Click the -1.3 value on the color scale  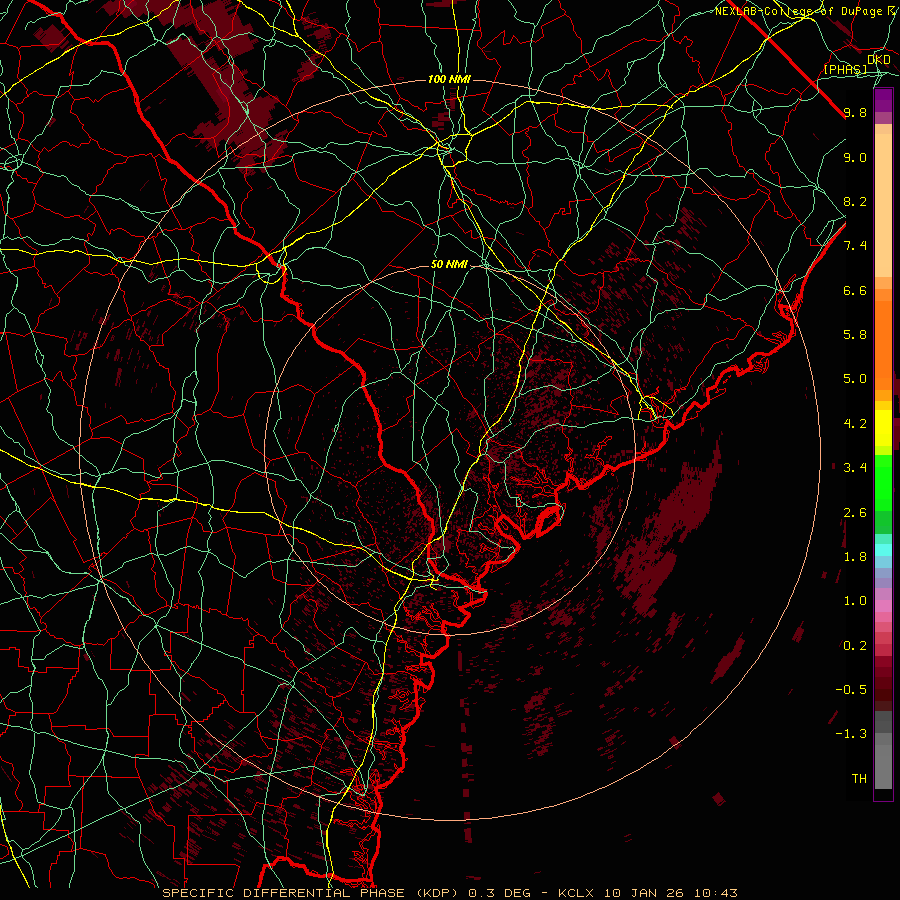[851, 734]
